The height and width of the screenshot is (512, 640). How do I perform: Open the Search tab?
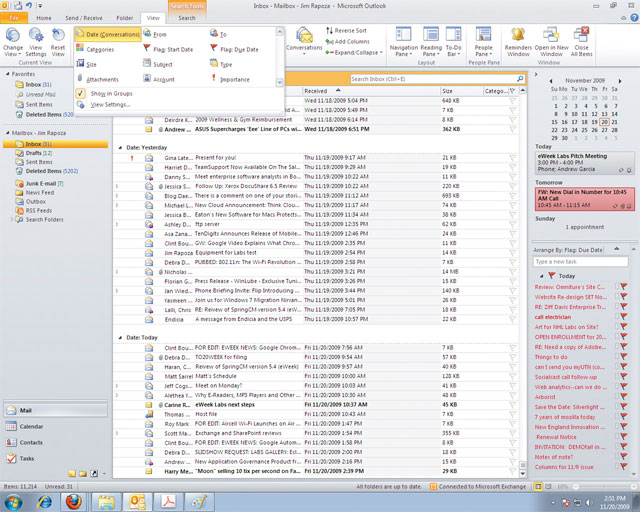tap(187, 18)
